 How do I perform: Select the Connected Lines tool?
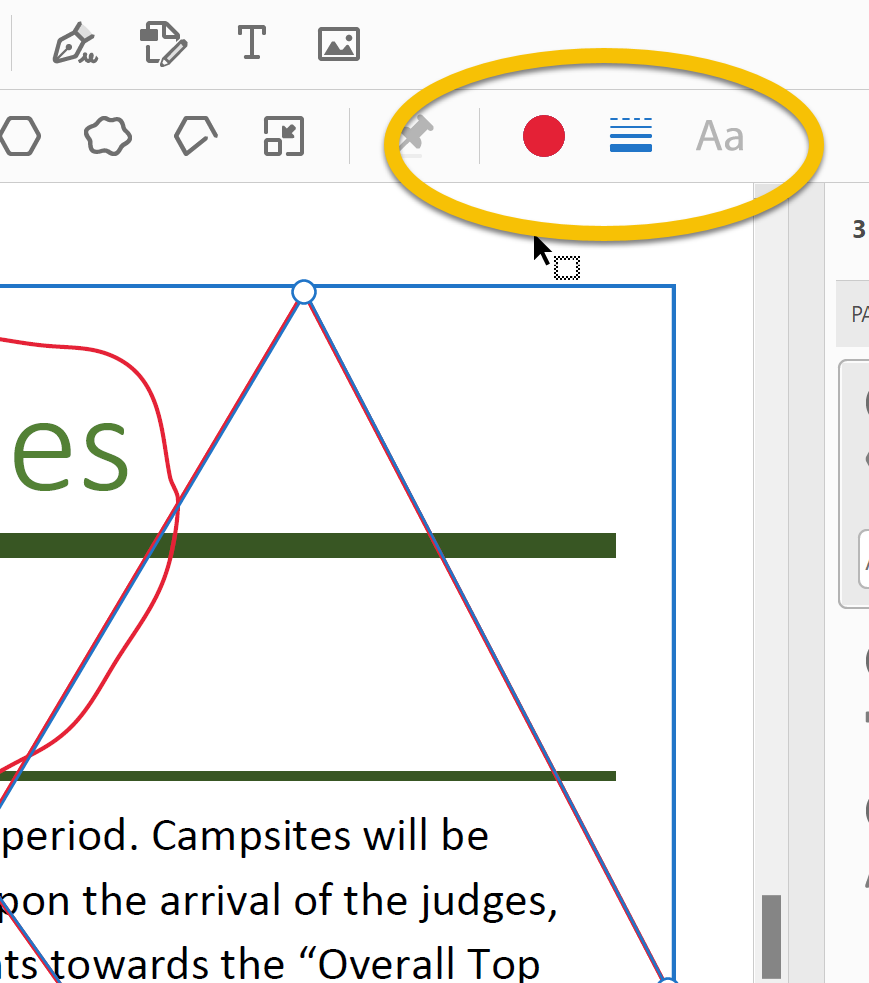[x=193, y=137]
